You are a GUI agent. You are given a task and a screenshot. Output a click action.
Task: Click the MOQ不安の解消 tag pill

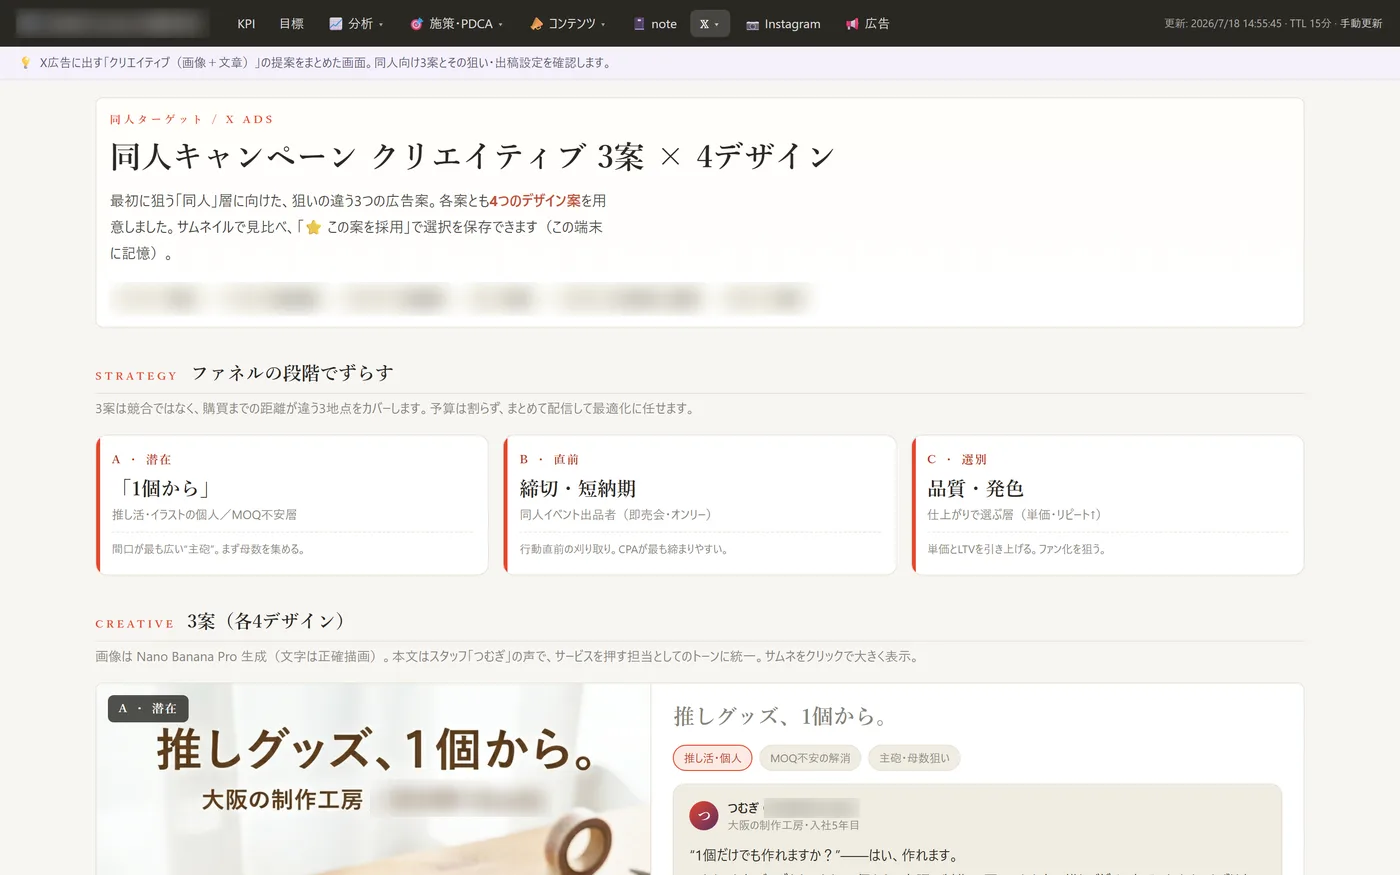click(810, 758)
